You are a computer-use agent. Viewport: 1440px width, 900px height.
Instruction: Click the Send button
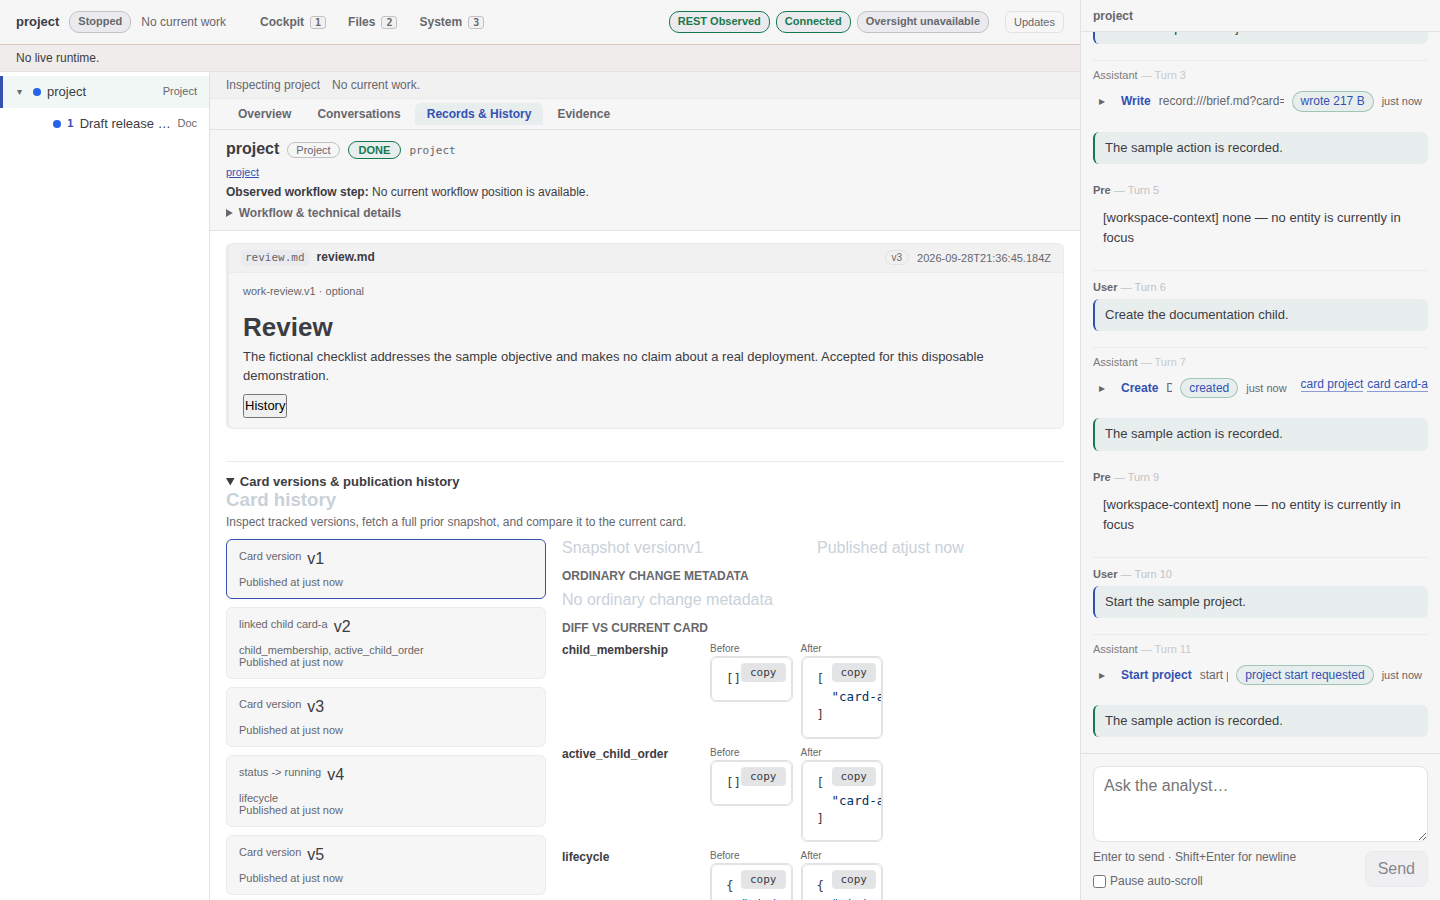pyautogui.click(x=1396, y=869)
